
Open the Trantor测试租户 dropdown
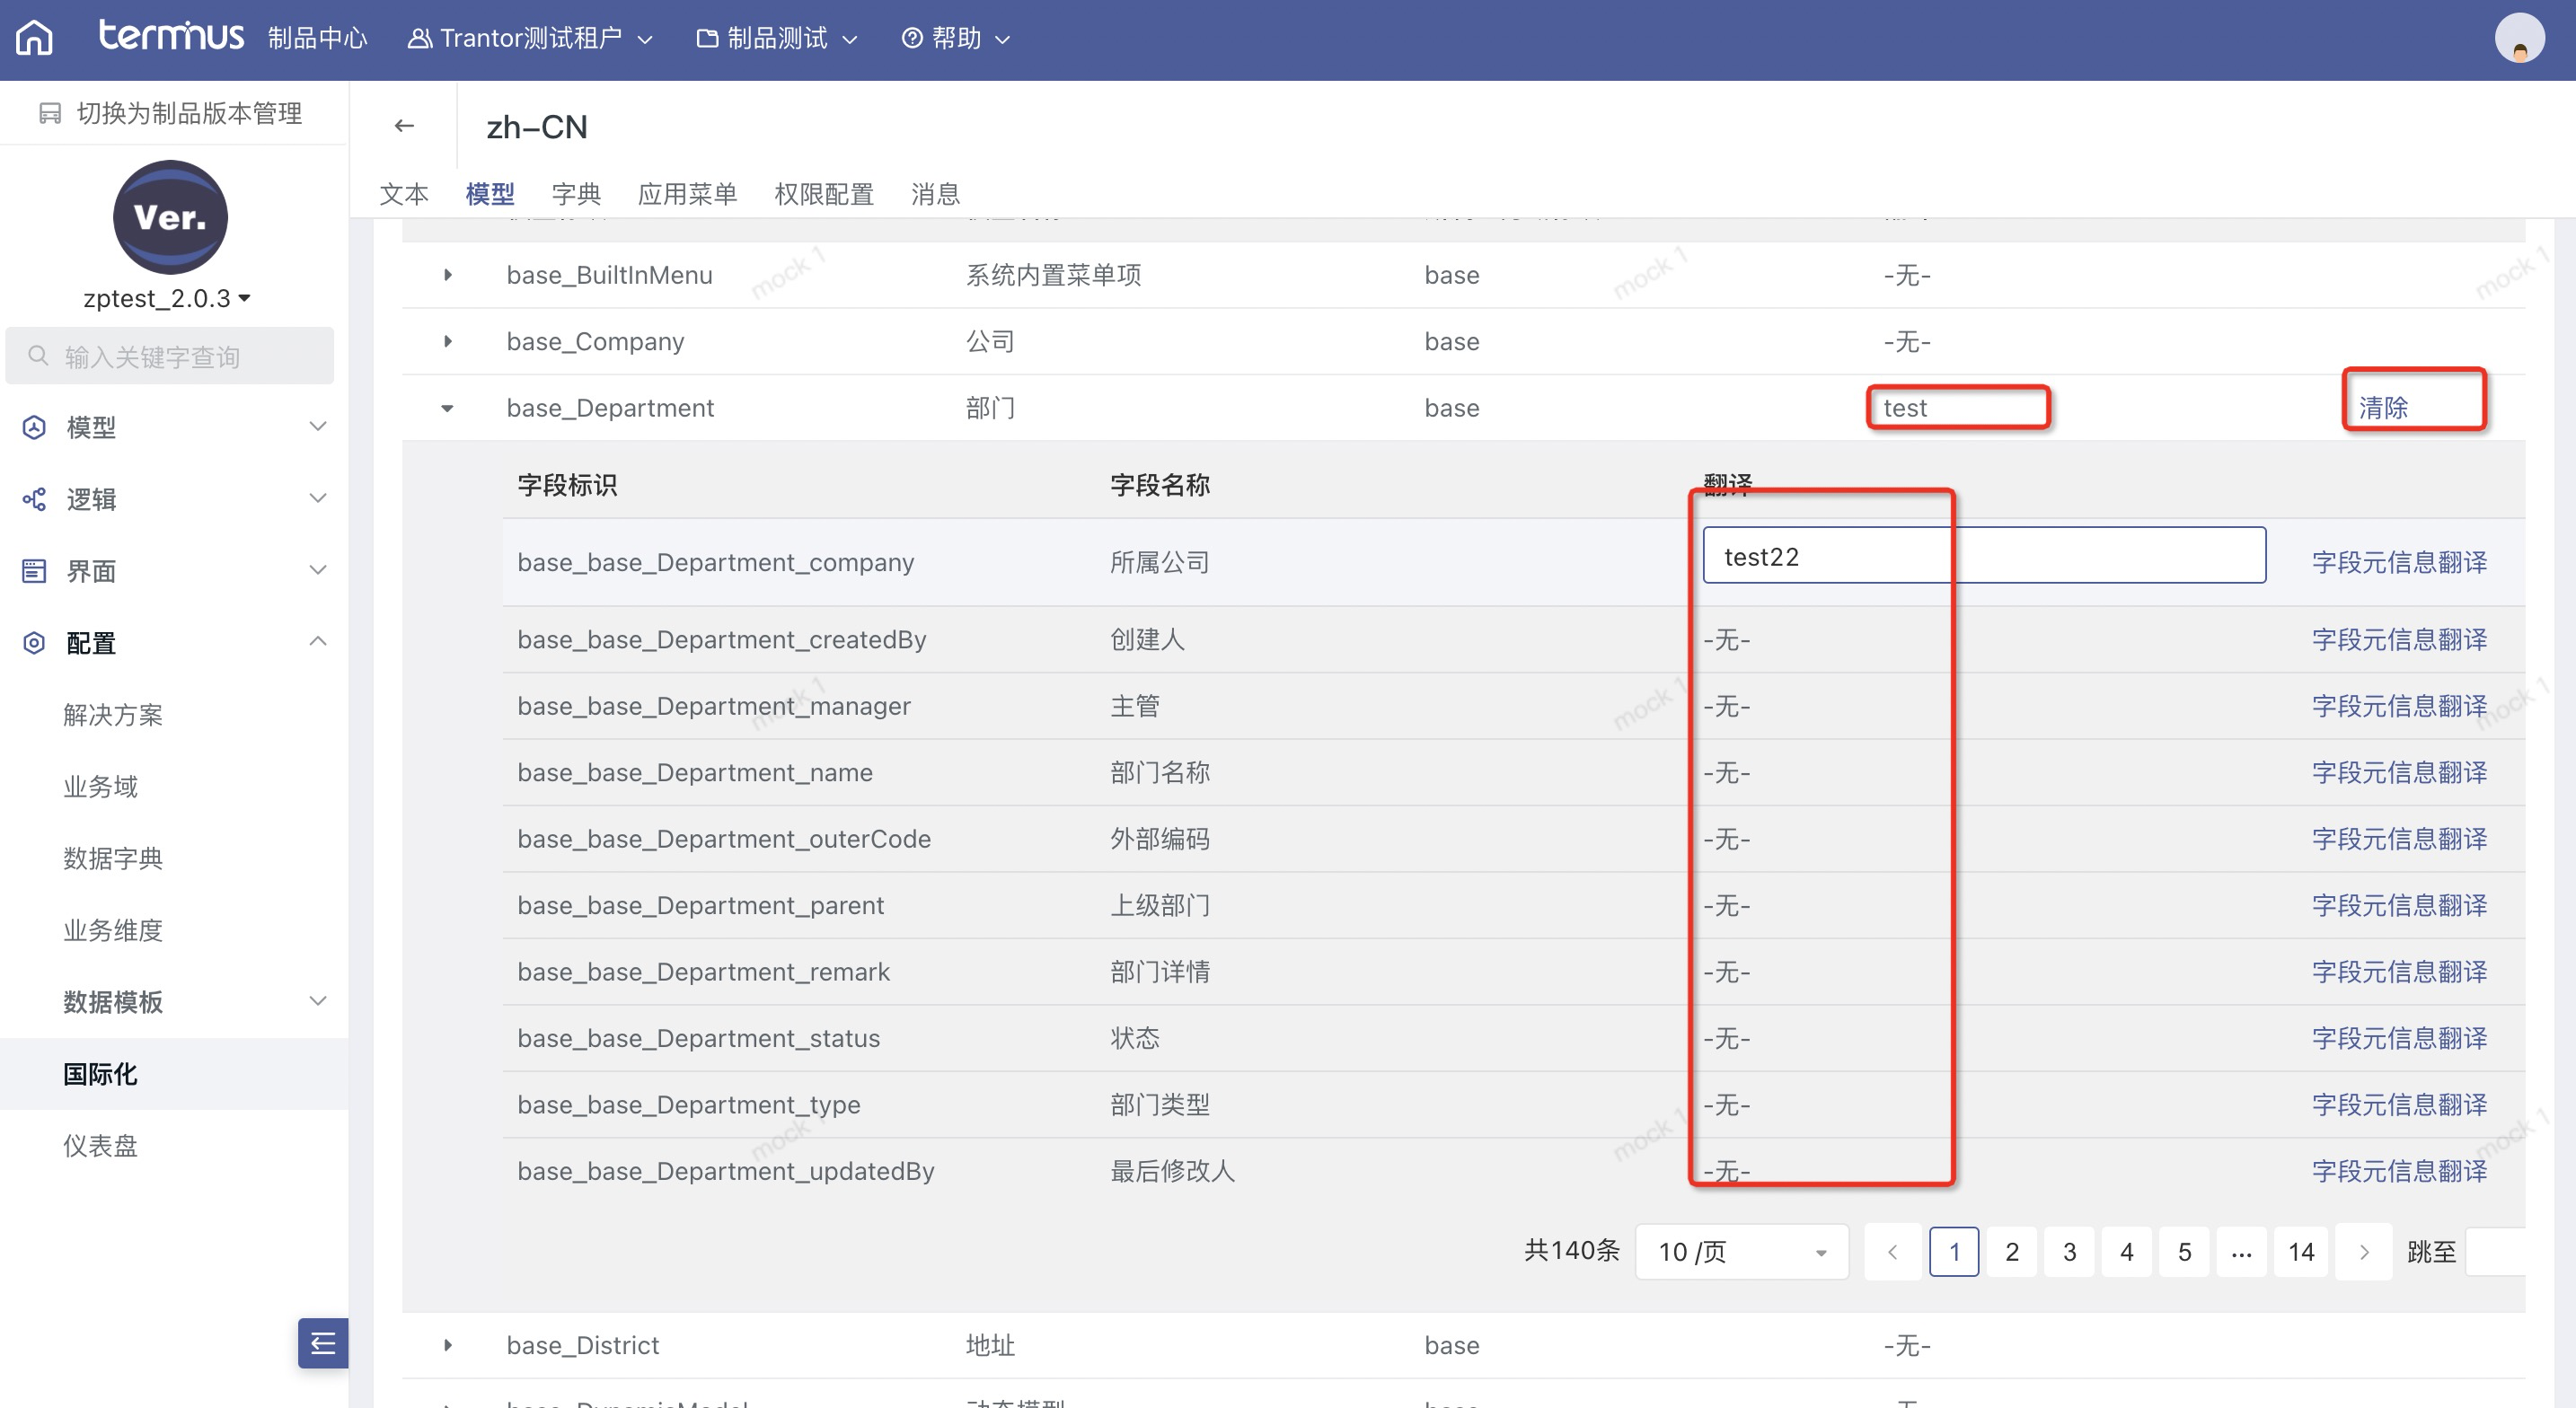click(x=530, y=38)
